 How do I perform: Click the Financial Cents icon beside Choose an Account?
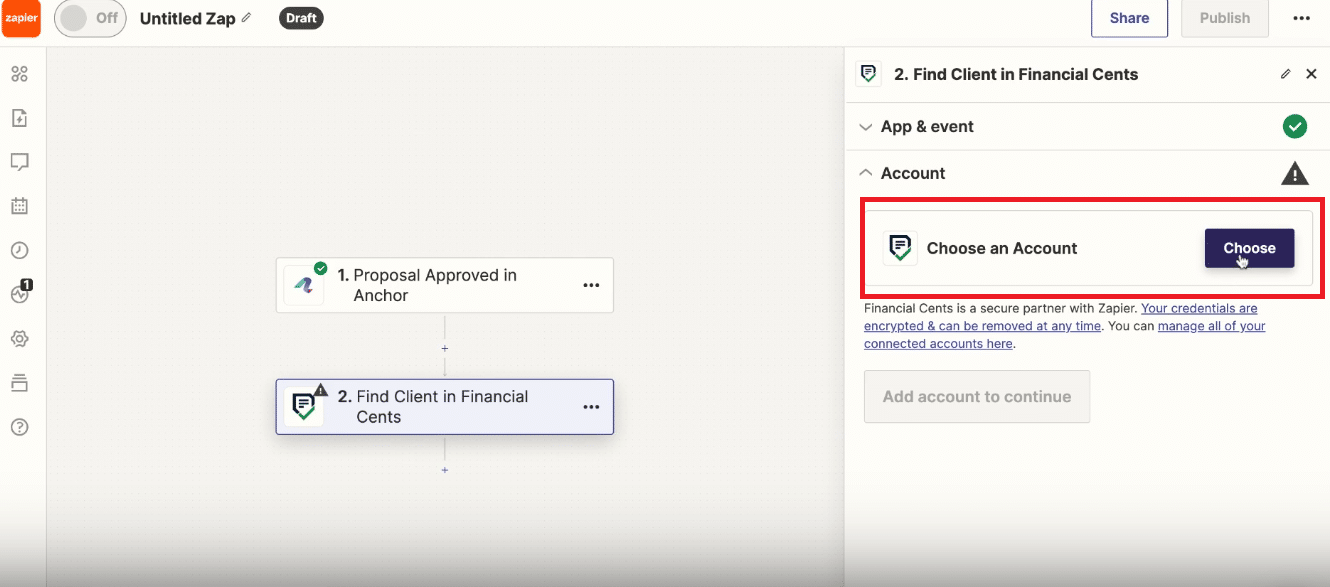pos(900,248)
